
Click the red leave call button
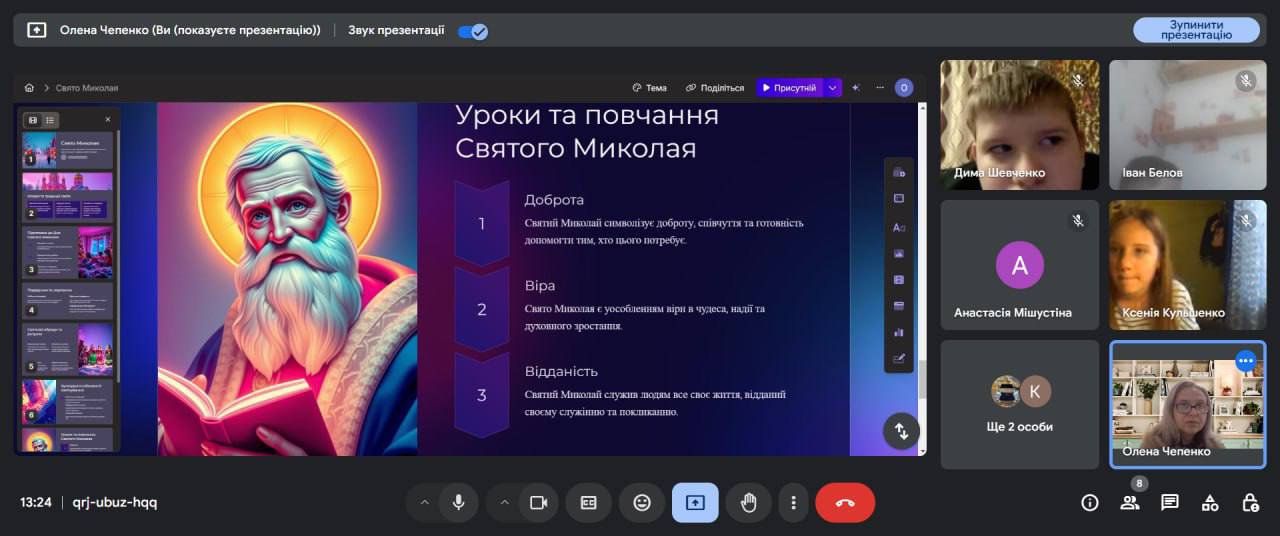[x=845, y=503]
